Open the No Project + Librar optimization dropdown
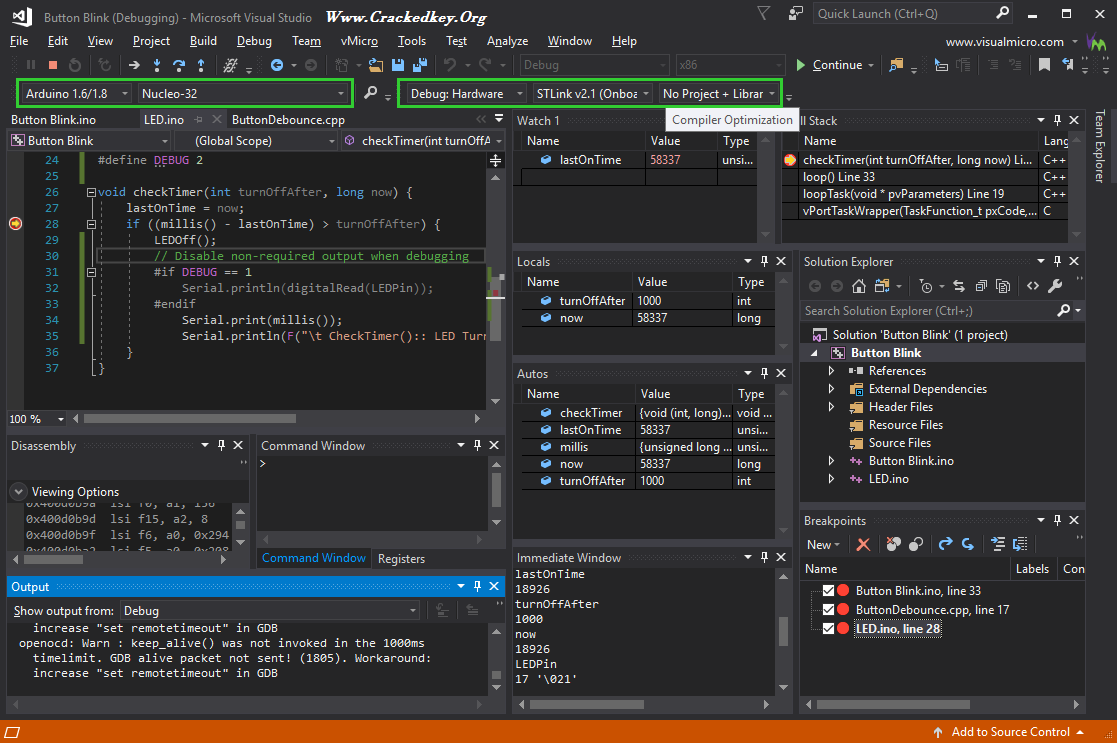The width and height of the screenshot is (1117, 743). coord(718,93)
